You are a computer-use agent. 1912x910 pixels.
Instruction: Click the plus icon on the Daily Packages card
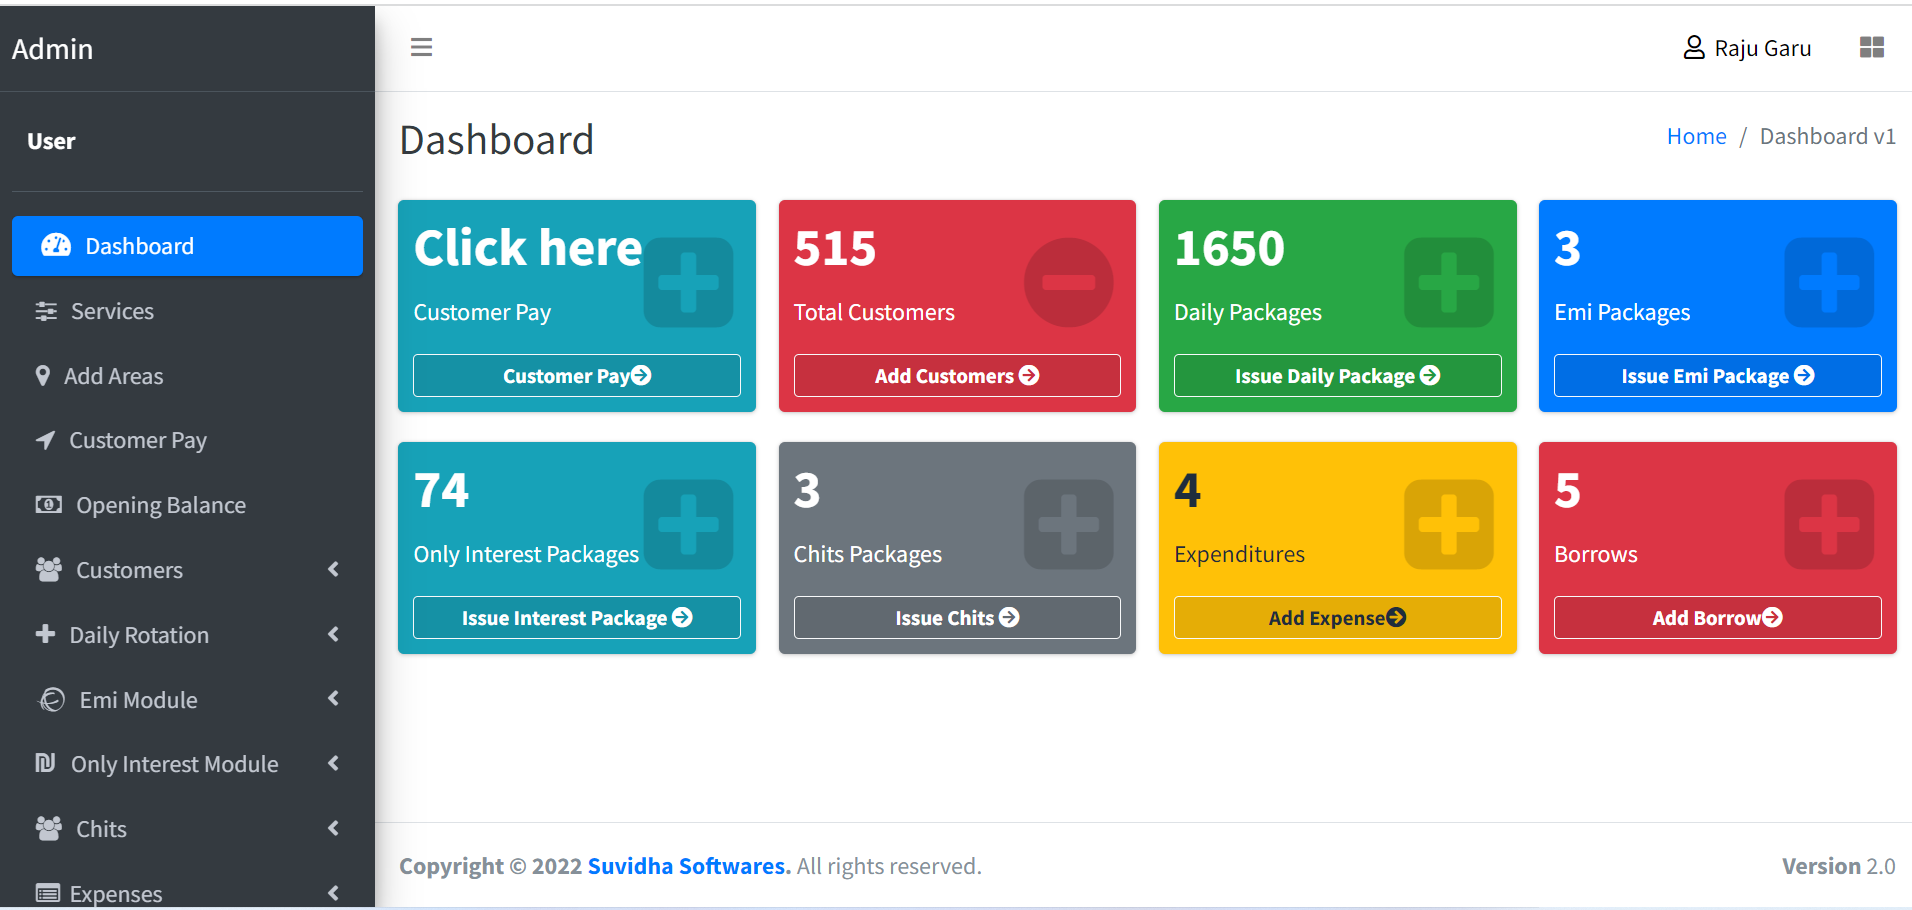[1448, 283]
